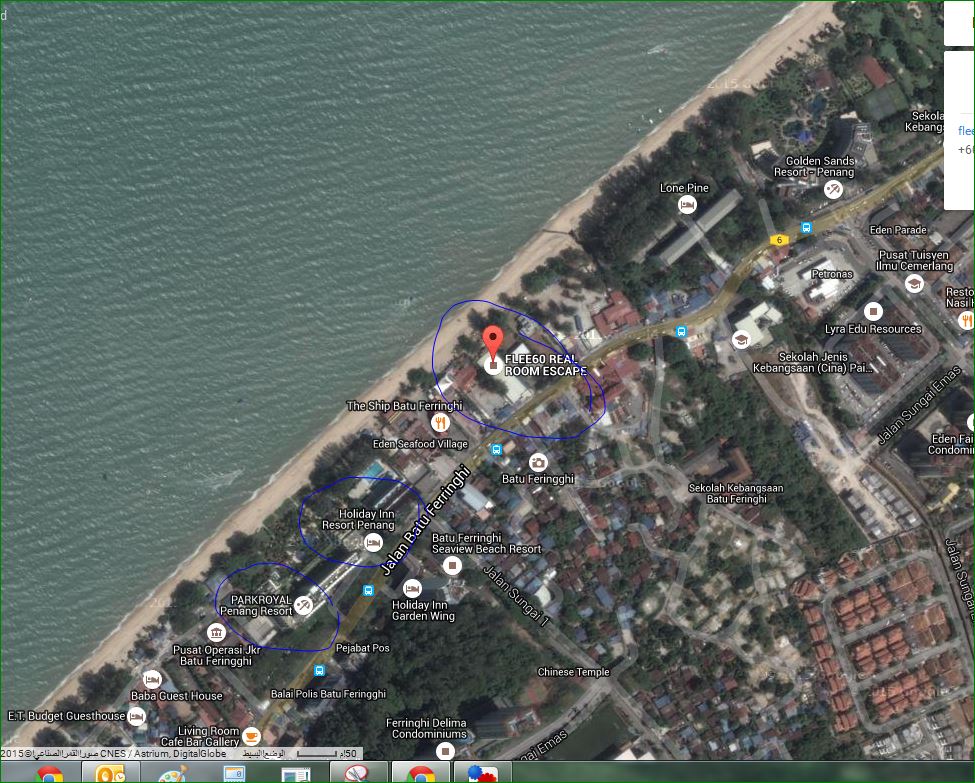Select the PARKROYAL Penang Resort marker icon
Viewport: 975px width, 783px height.
tap(303, 604)
